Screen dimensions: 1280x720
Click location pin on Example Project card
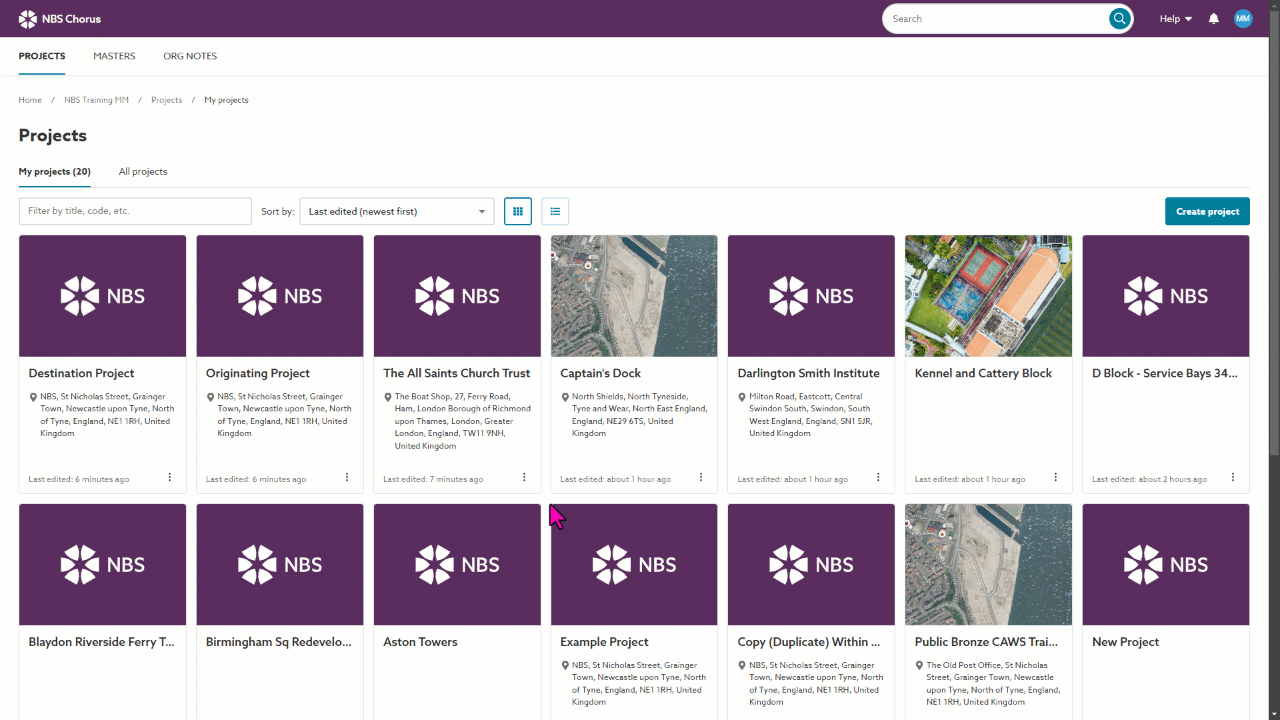pos(564,666)
